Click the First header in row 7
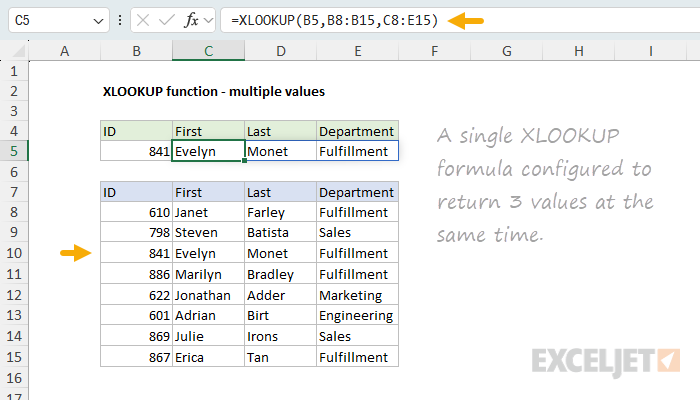The width and height of the screenshot is (700, 400). [208, 192]
